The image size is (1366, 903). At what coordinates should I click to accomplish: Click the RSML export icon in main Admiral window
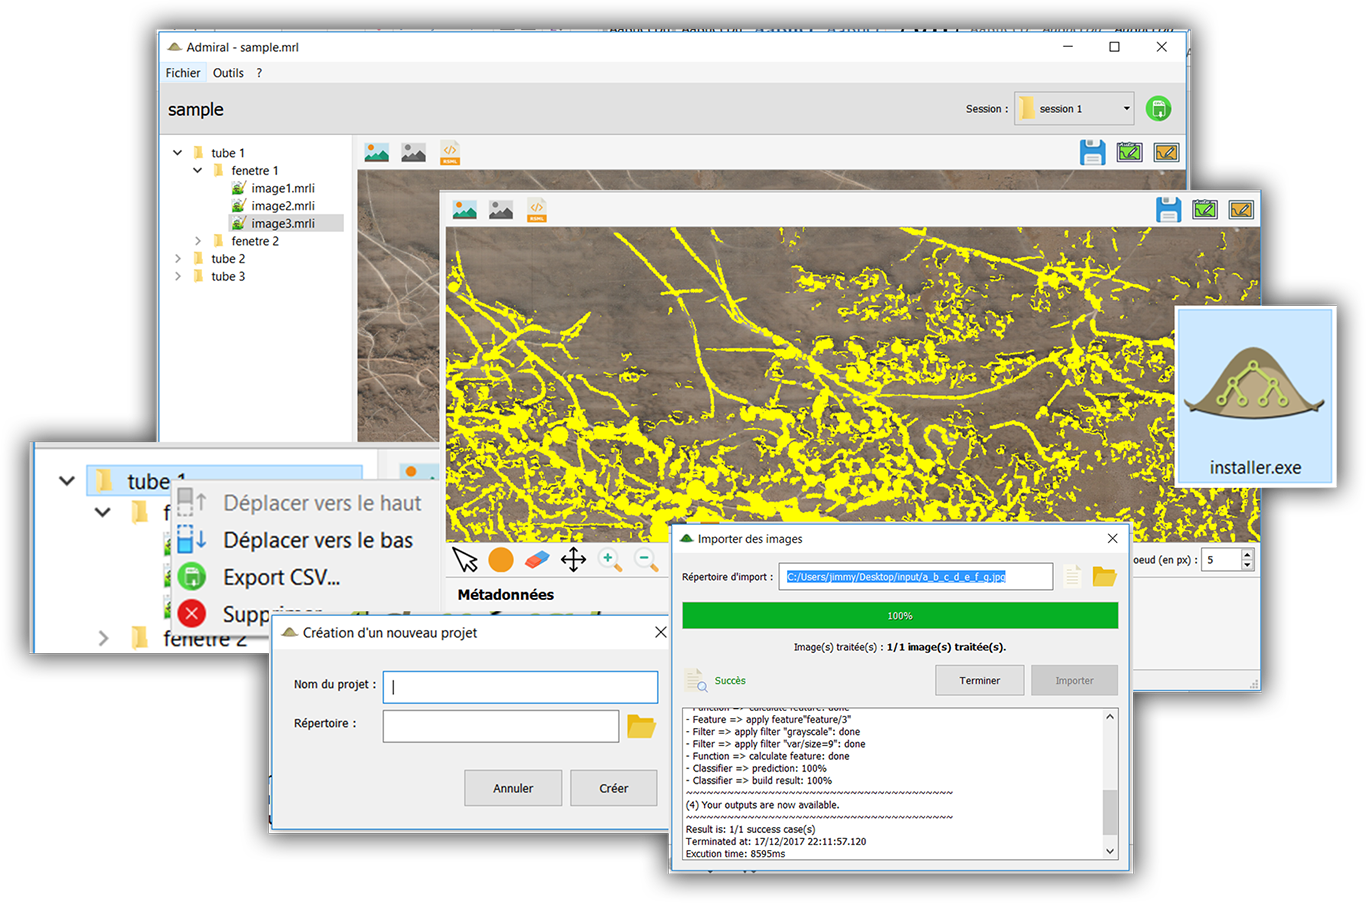450,152
